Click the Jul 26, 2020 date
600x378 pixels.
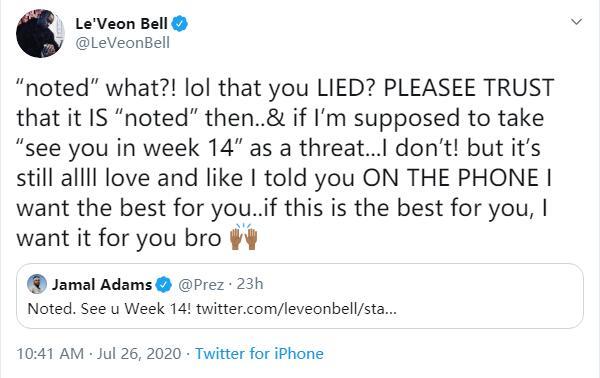point(139,354)
